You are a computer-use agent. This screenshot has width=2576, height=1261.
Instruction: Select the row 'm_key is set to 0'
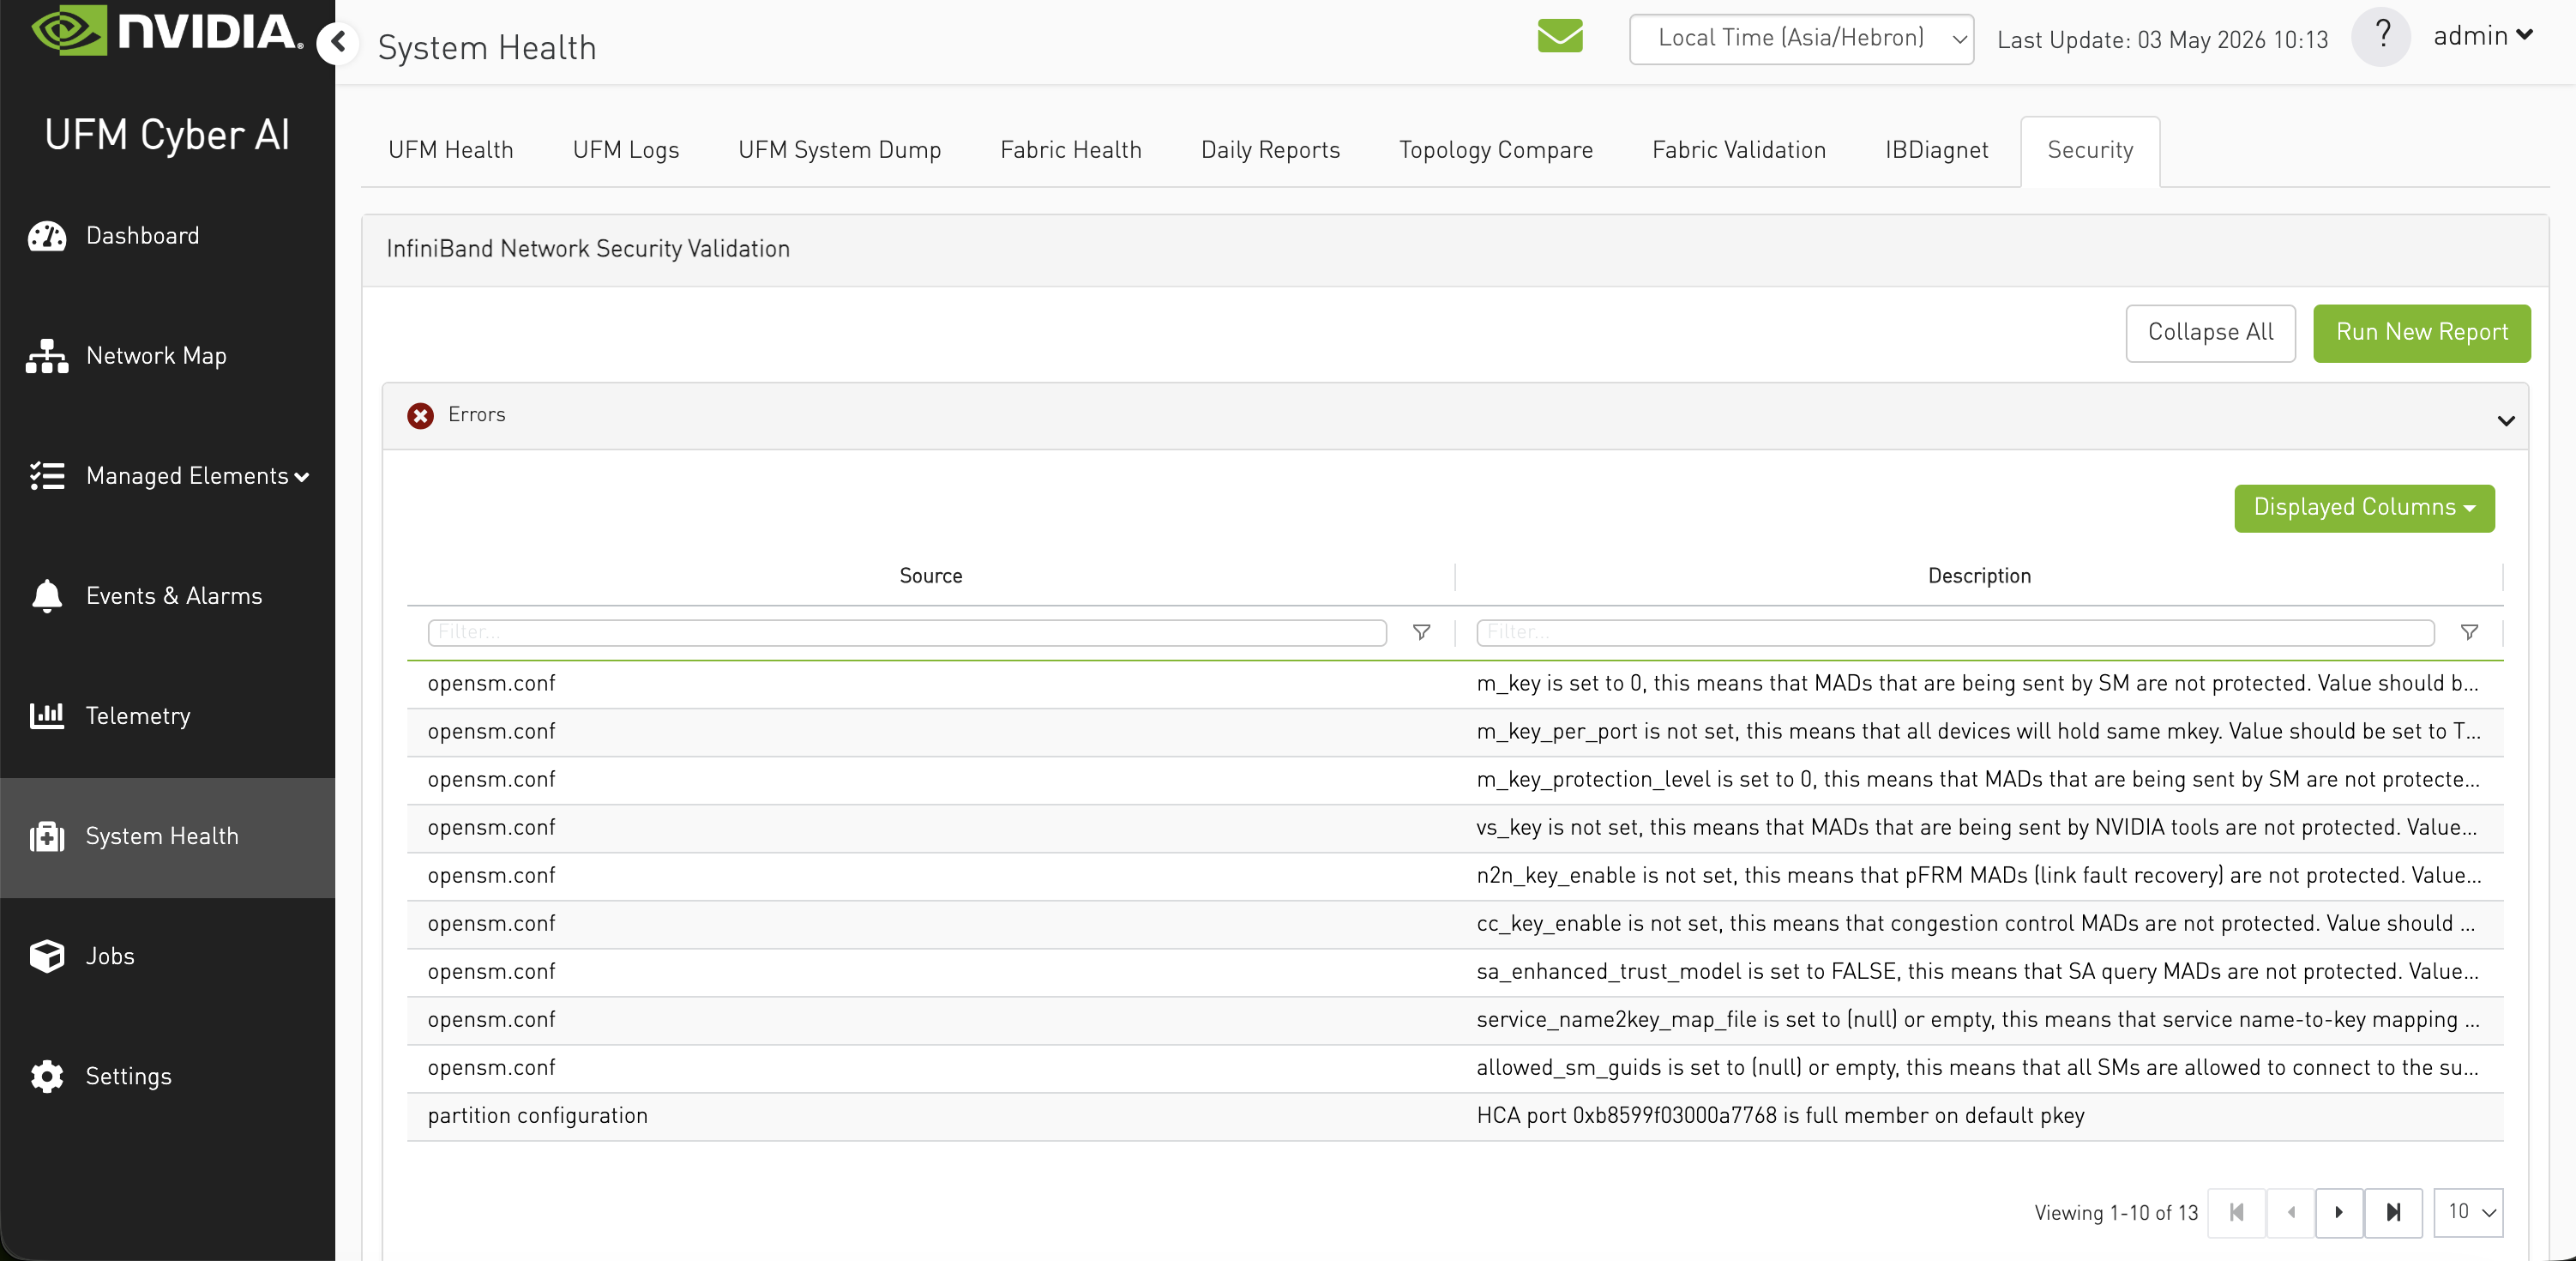tap(1455, 684)
